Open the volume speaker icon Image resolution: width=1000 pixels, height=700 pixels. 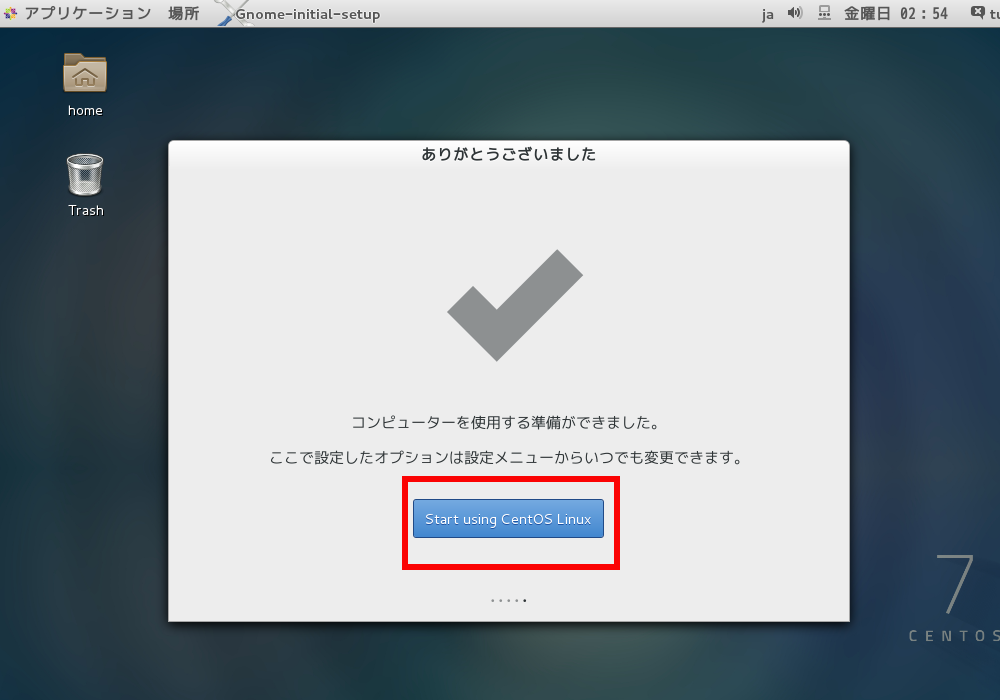[795, 13]
